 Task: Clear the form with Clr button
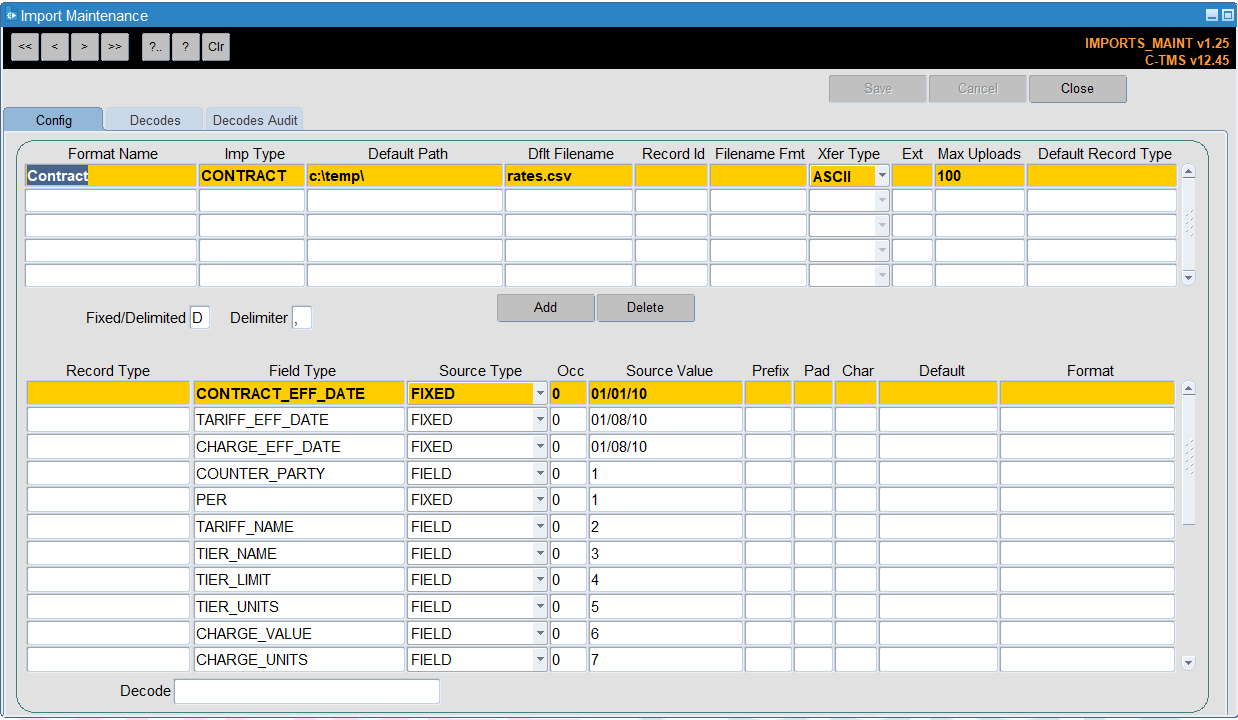[x=216, y=46]
